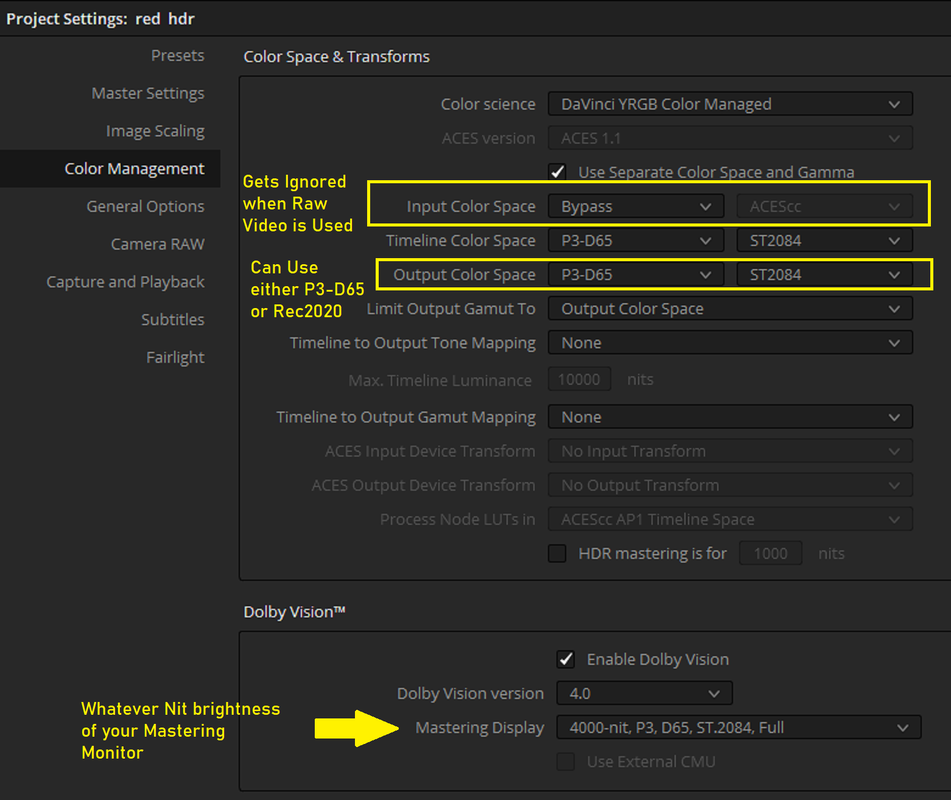
Task: Open Output Color Space ST2084 gamma dropdown
Action: [x=825, y=275]
